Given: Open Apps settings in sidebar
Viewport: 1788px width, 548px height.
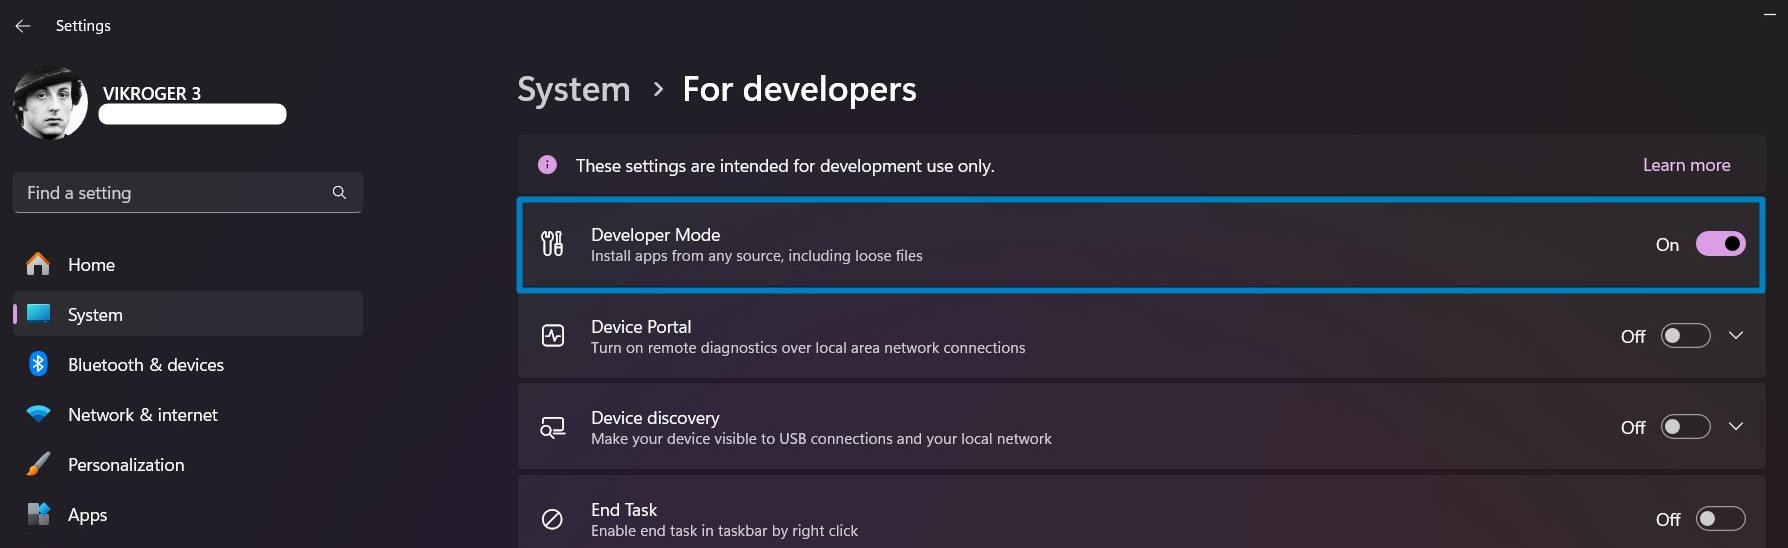Looking at the screenshot, I should pyautogui.click(x=188, y=514).
